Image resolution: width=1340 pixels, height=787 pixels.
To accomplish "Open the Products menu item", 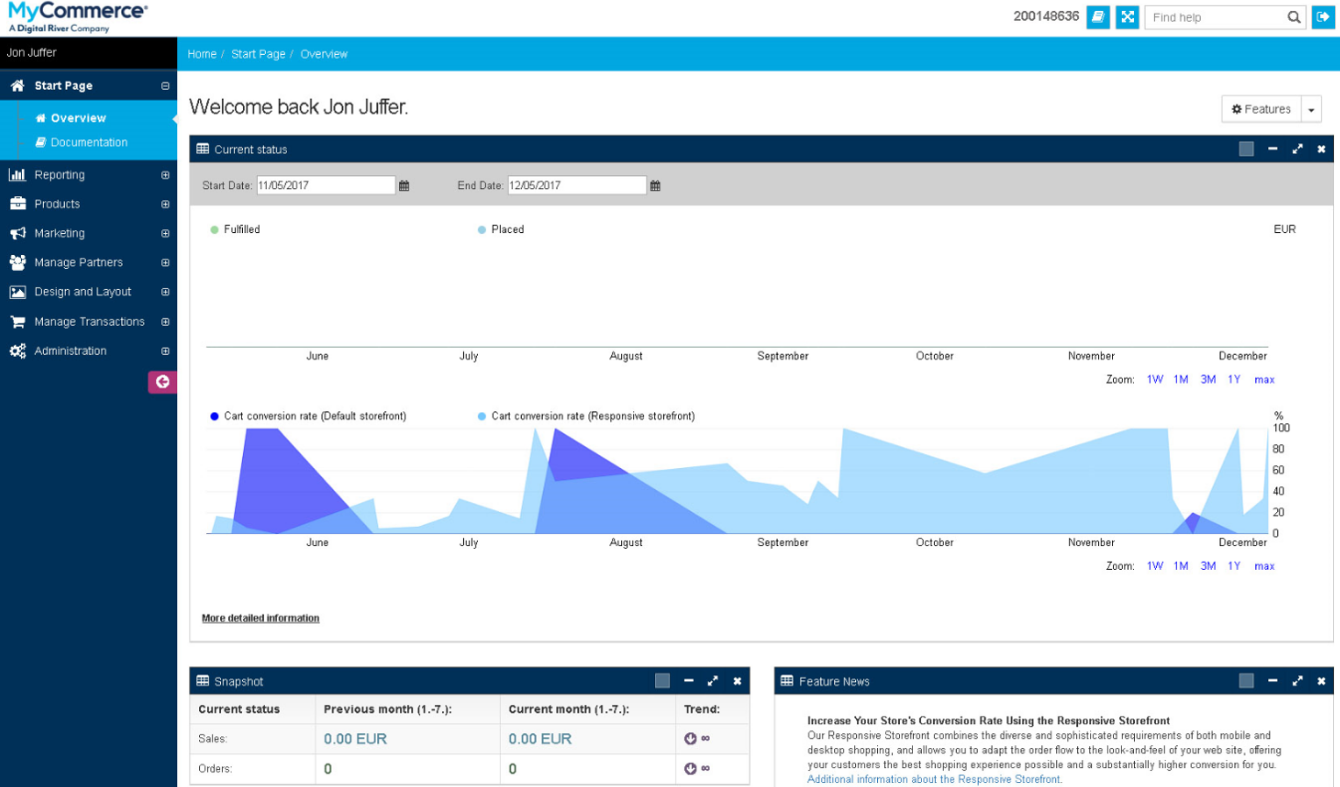I will click(x=57, y=204).
